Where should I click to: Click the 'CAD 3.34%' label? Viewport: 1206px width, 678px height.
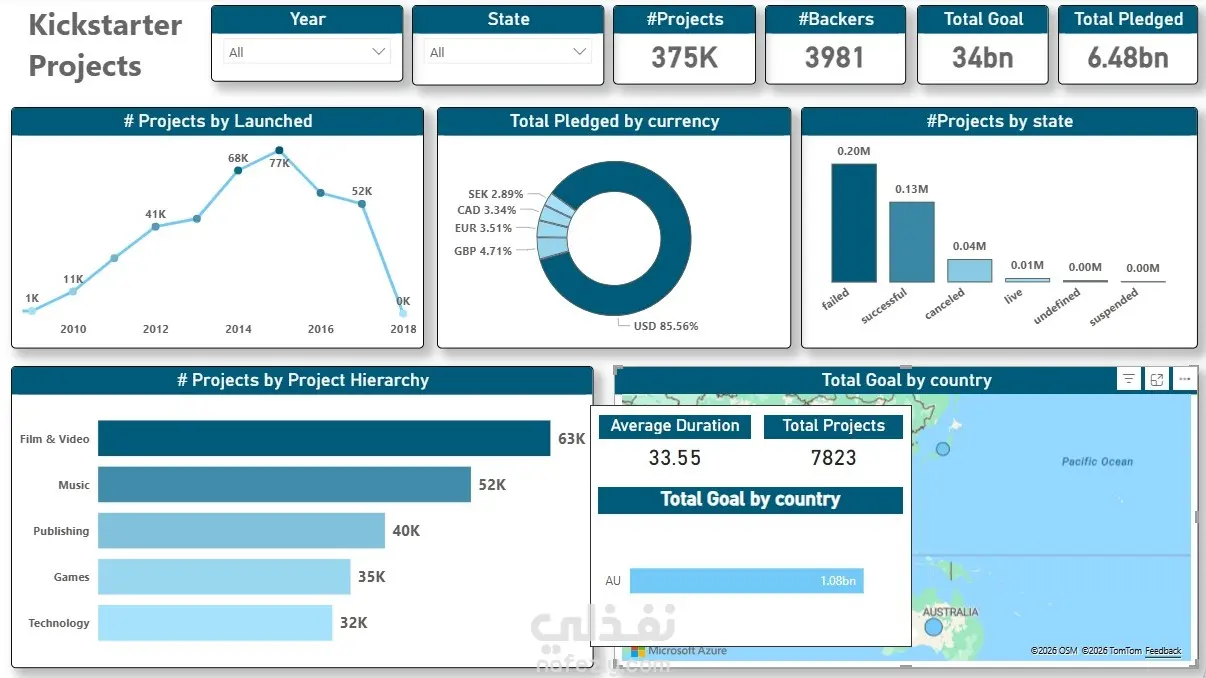(x=487, y=211)
